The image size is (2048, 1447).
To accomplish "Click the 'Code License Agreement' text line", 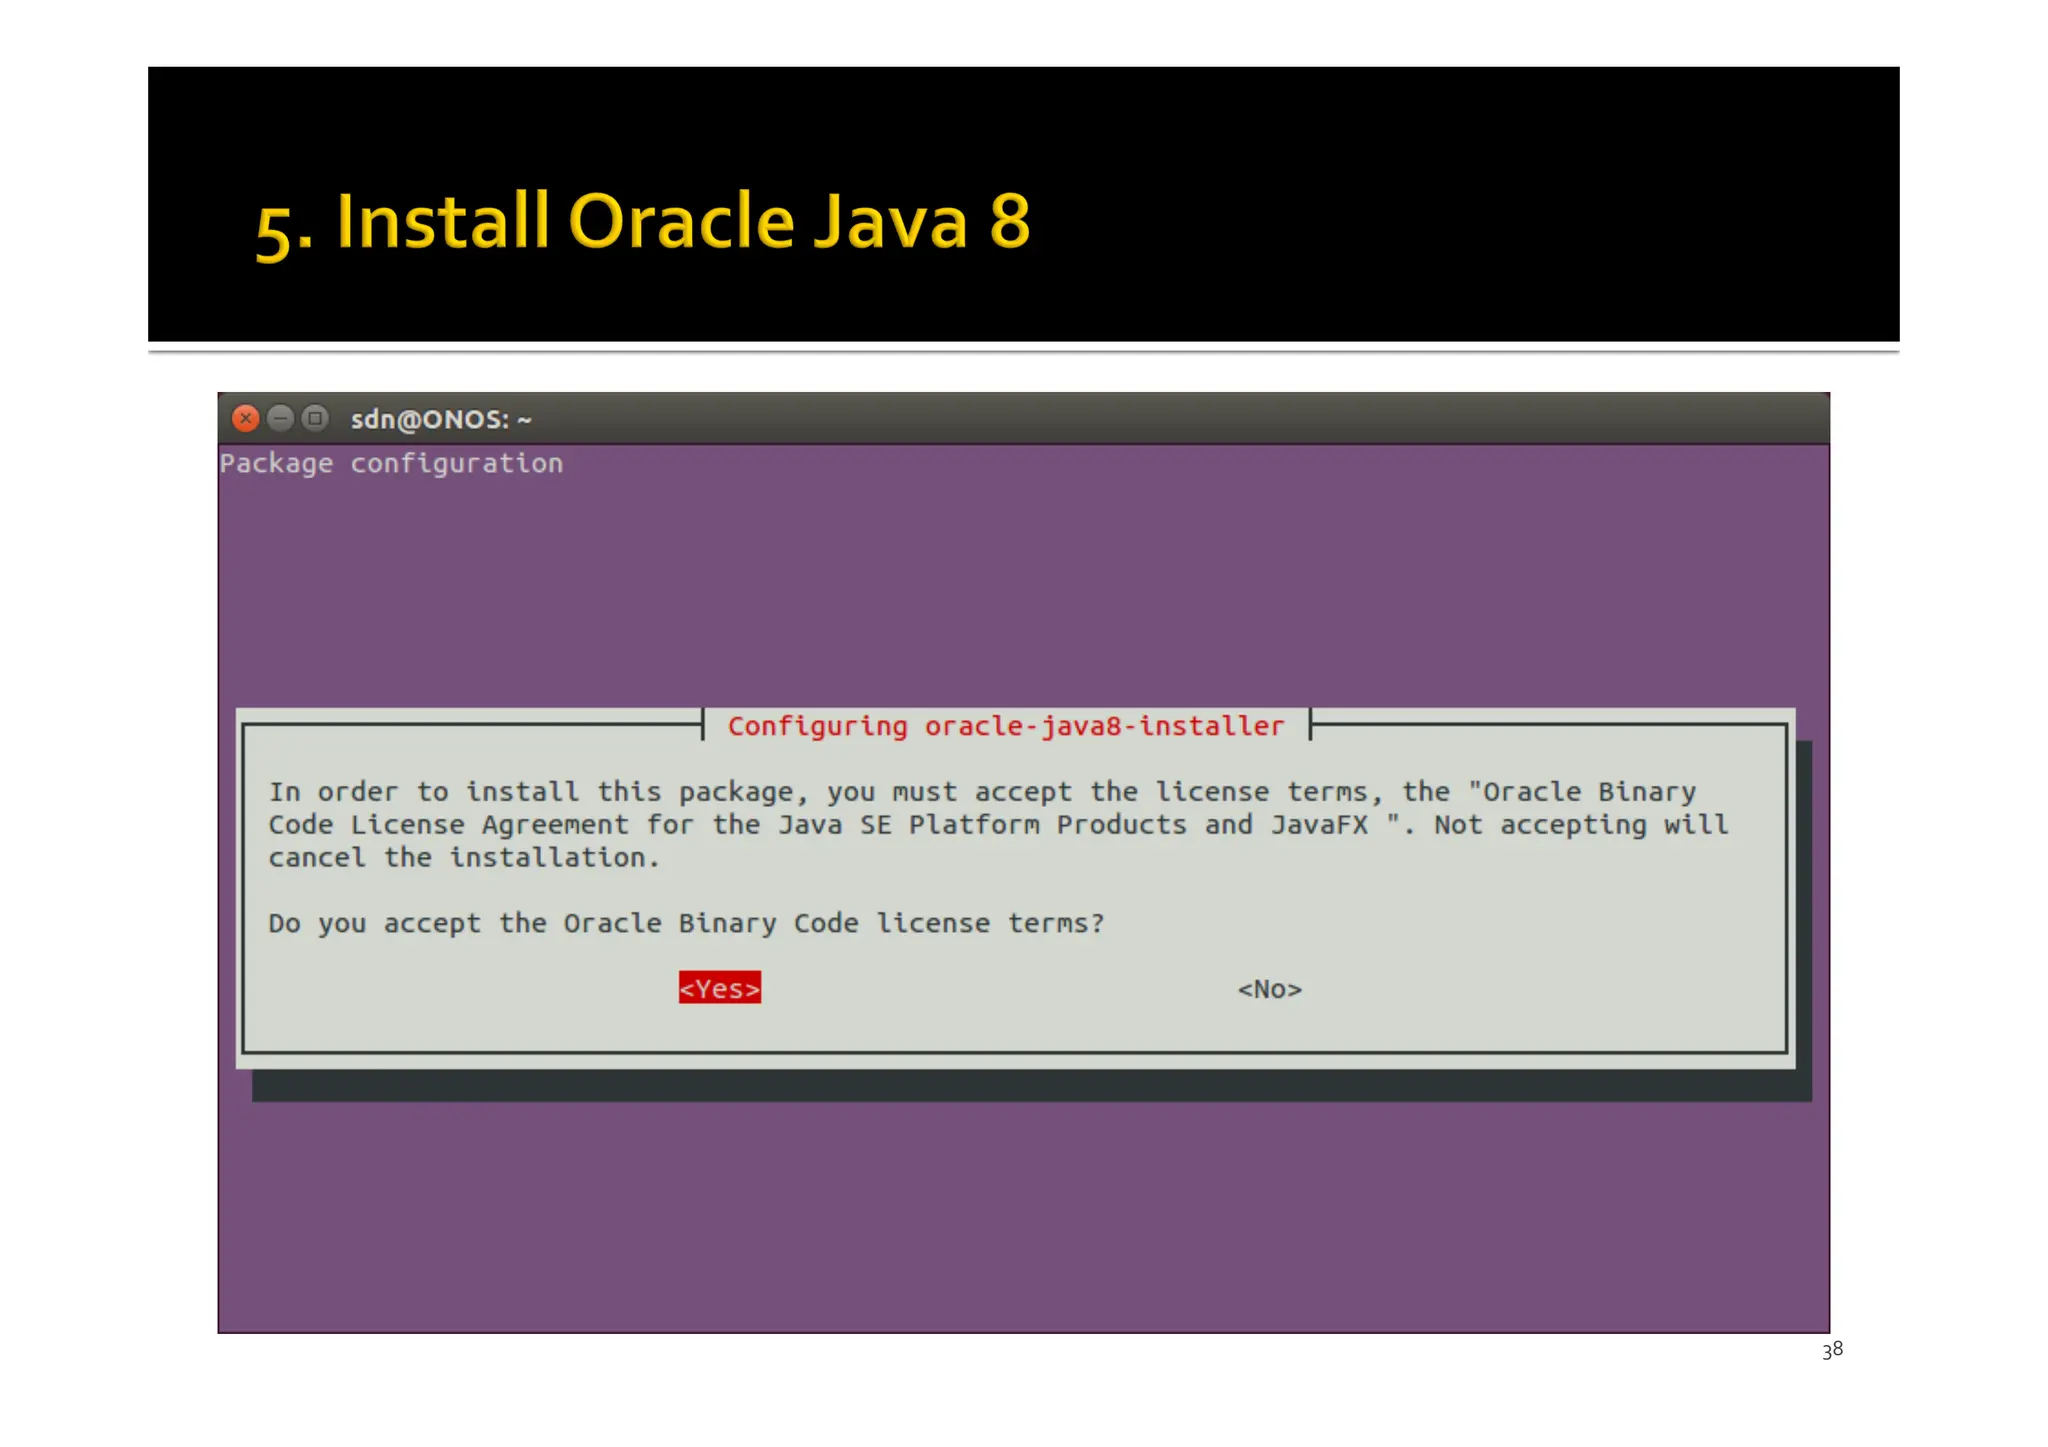I will [x=997, y=825].
